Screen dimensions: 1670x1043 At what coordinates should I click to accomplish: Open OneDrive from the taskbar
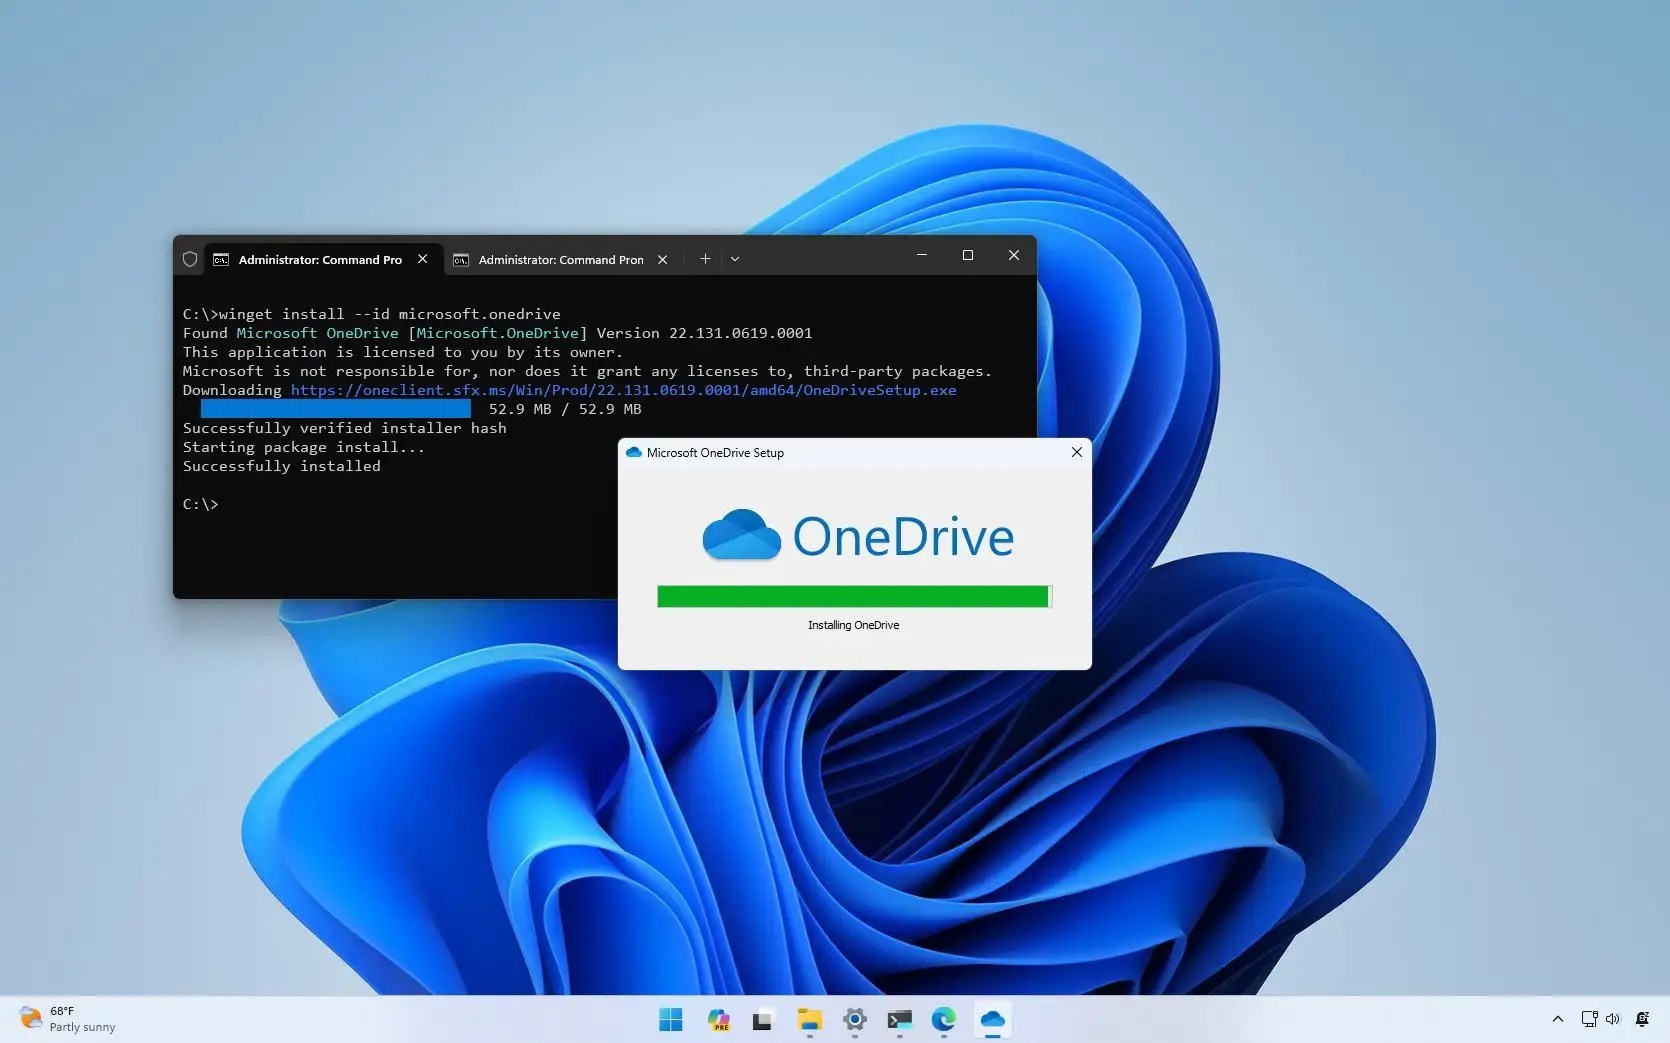coord(991,1020)
